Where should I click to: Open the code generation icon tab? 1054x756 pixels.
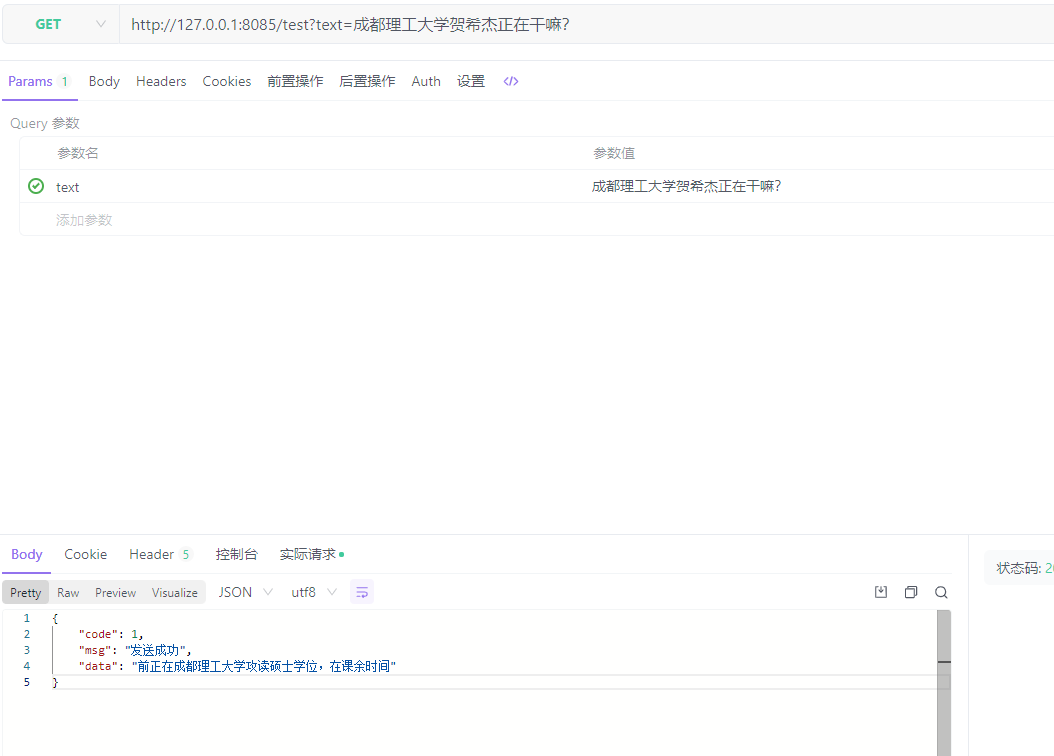coord(511,81)
